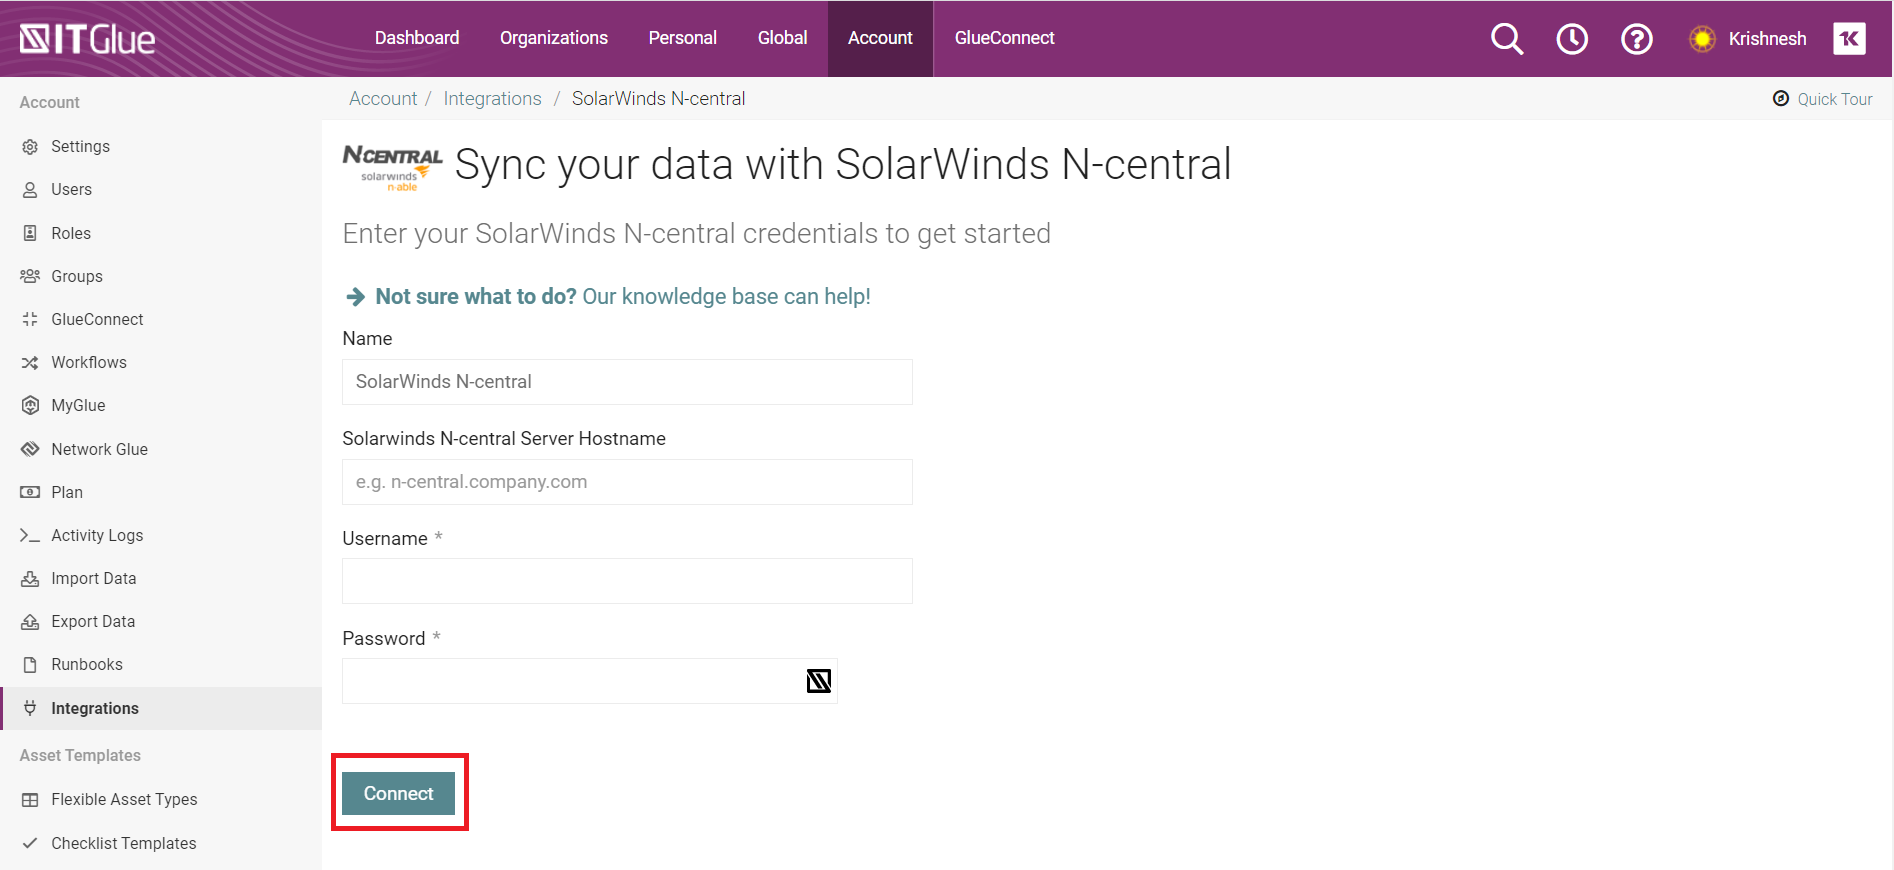
Task: Click the Quick Tour compass icon
Action: click(1781, 98)
